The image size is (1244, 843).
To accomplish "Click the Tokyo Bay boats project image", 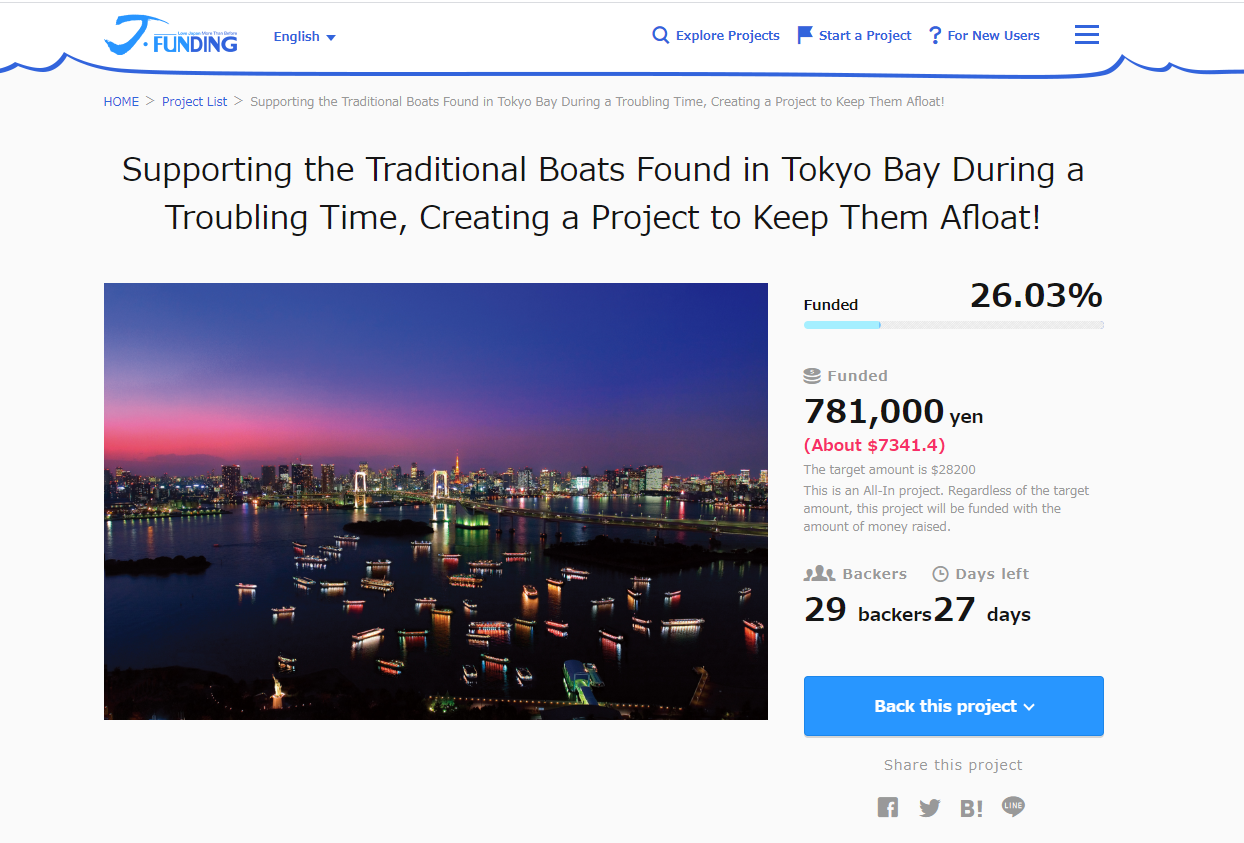I will pos(436,501).
